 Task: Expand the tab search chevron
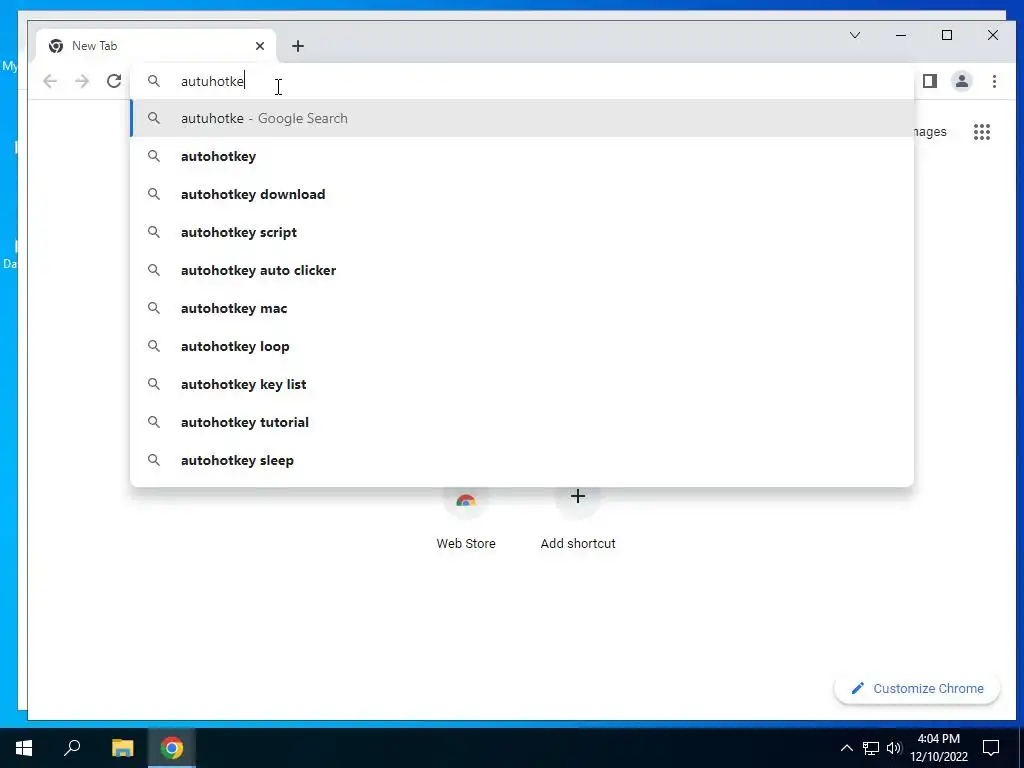855,35
